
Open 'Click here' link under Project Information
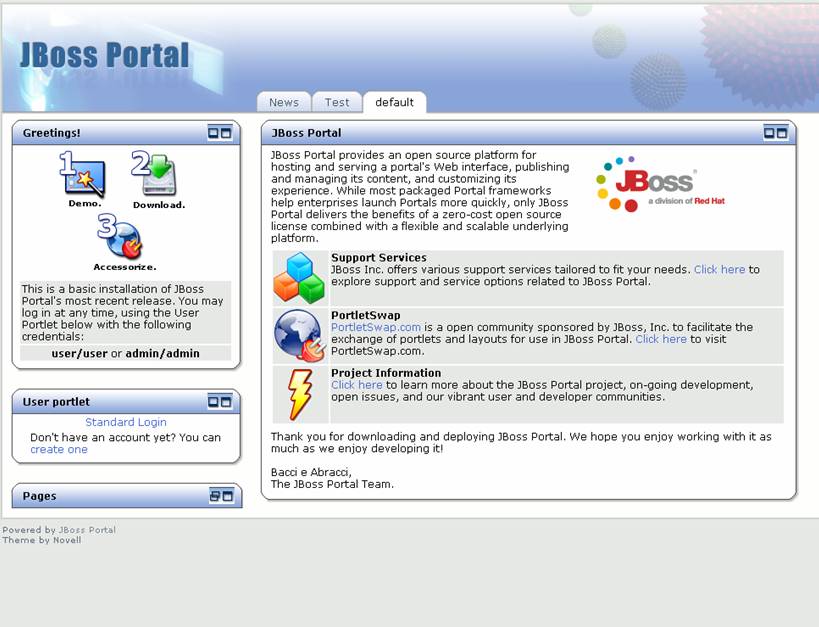tap(357, 385)
